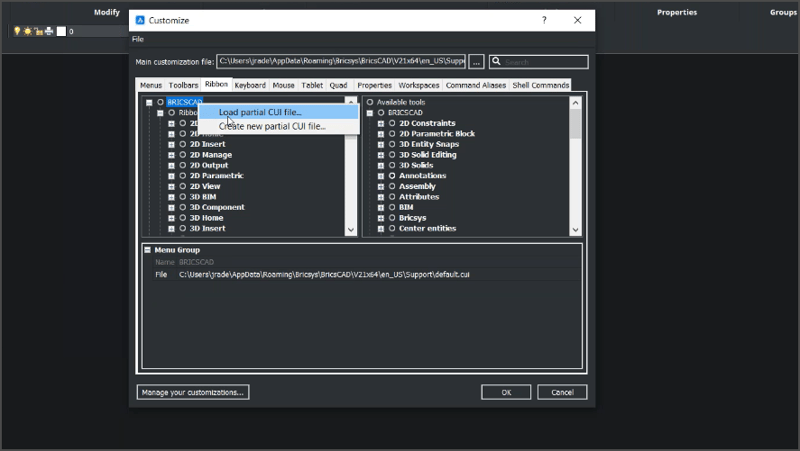Select BIM in available tools
The height and width of the screenshot is (451, 800).
406,207
